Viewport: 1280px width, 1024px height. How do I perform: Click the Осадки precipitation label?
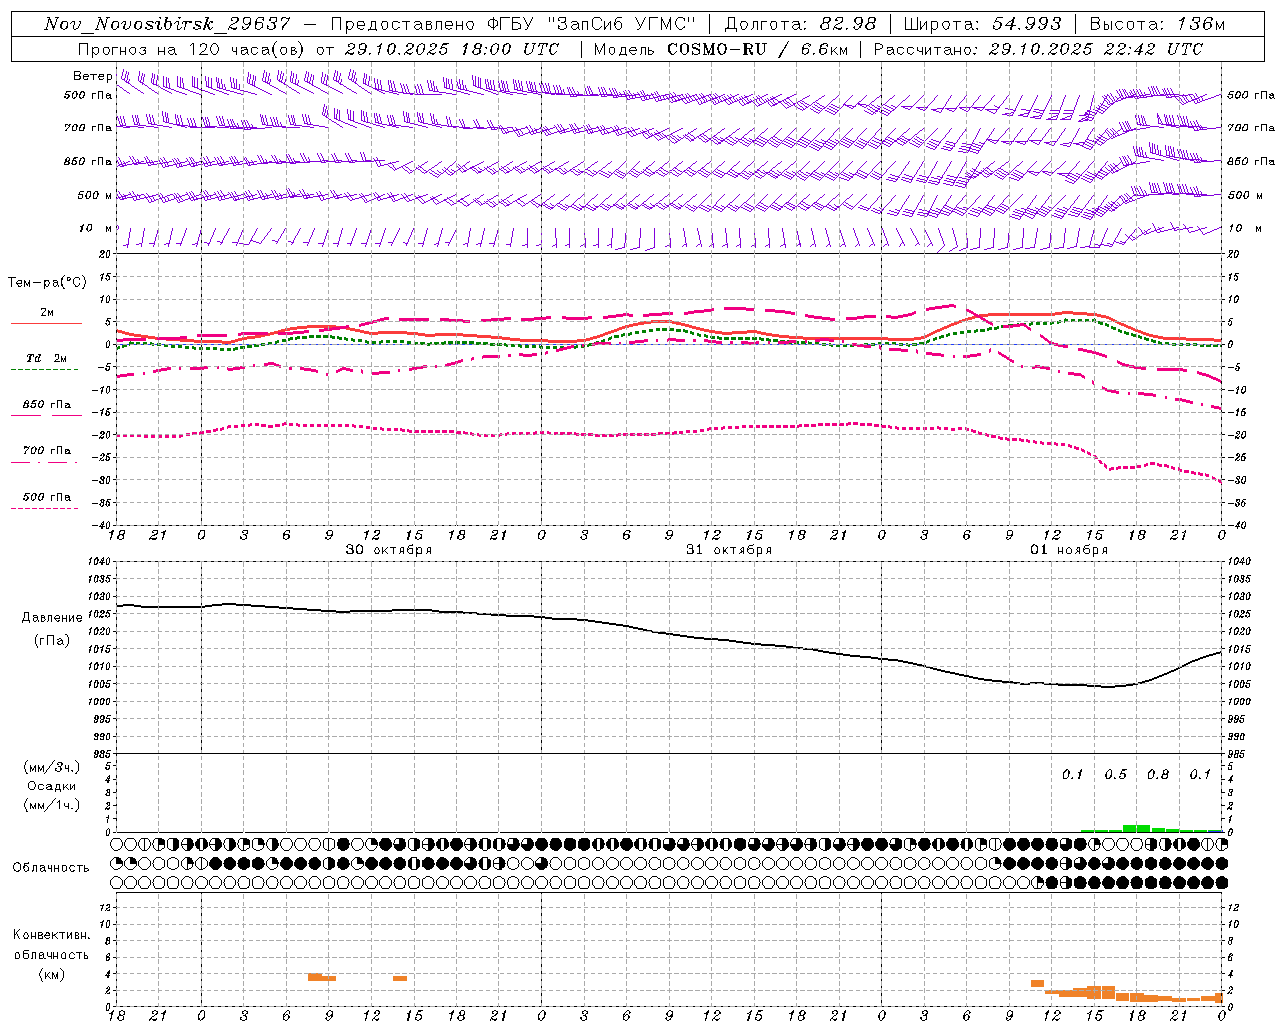(52, 786)
